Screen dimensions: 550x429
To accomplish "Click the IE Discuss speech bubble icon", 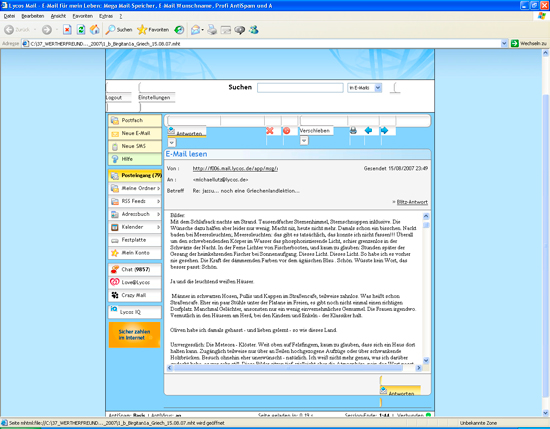I will click(240, 30).
